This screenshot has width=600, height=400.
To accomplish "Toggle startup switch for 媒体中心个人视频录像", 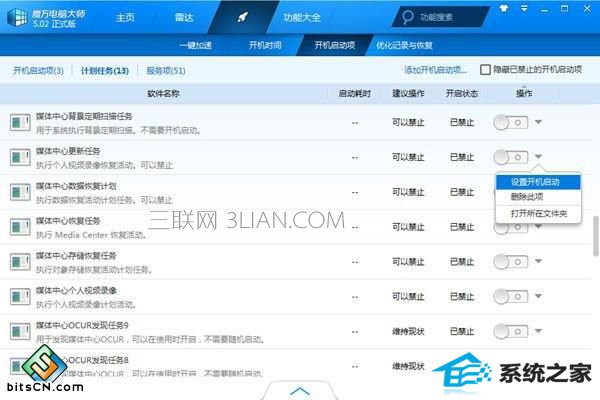I will (511, 296).
